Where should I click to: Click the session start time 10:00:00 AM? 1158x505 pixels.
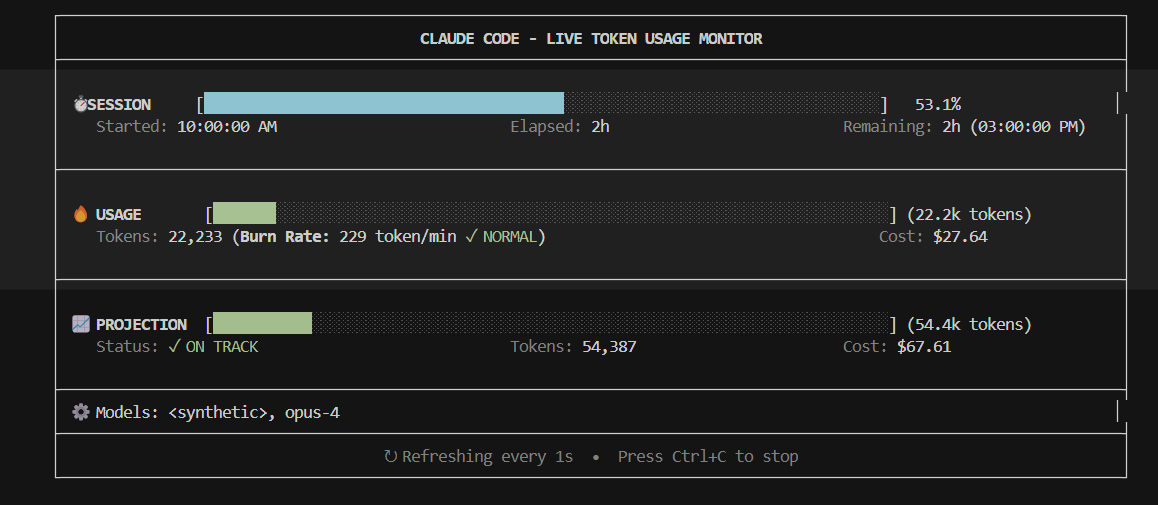(227, 126)
